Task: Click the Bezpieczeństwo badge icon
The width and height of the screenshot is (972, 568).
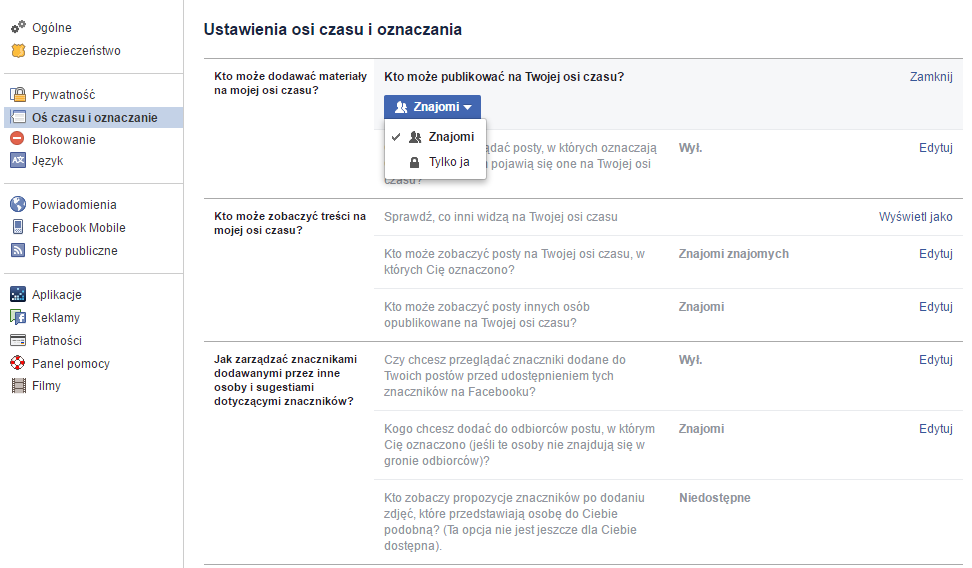Action: 18,51
